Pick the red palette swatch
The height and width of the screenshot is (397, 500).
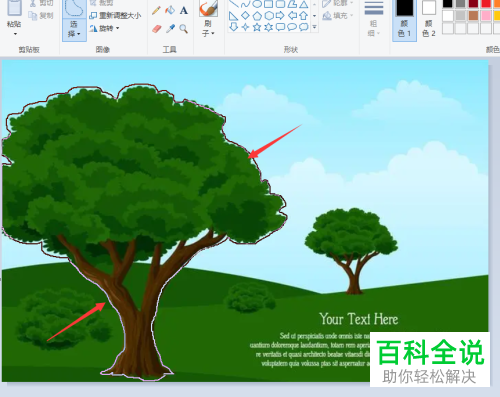pos(486,3)
